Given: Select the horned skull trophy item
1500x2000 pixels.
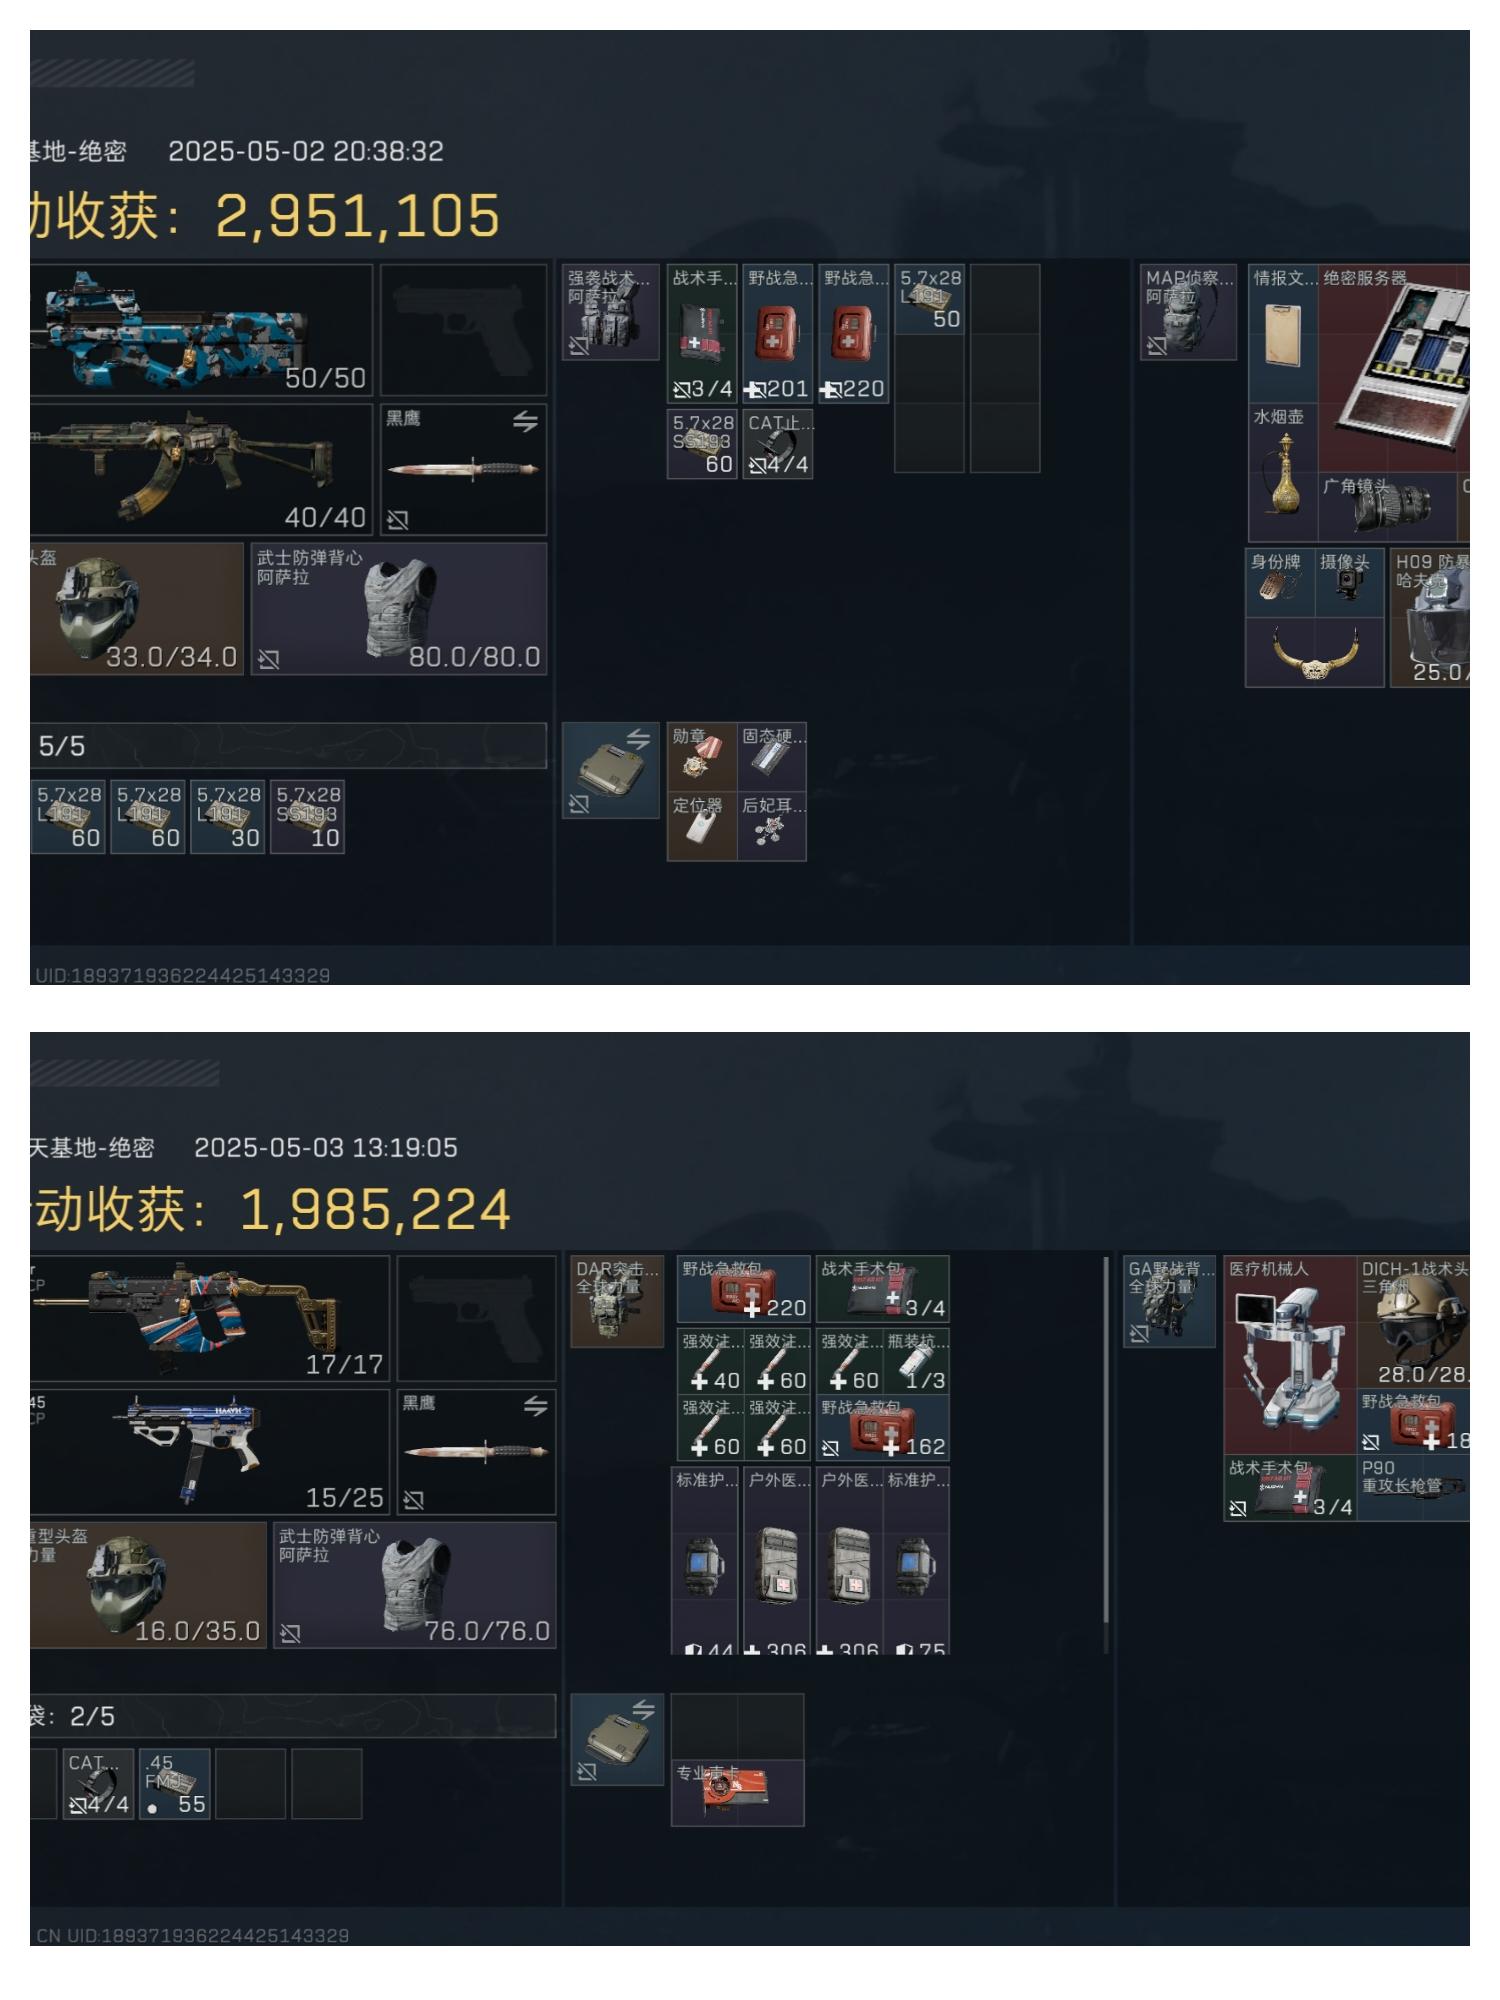Looking at the screenshot, I should [x=1315, y=651].
